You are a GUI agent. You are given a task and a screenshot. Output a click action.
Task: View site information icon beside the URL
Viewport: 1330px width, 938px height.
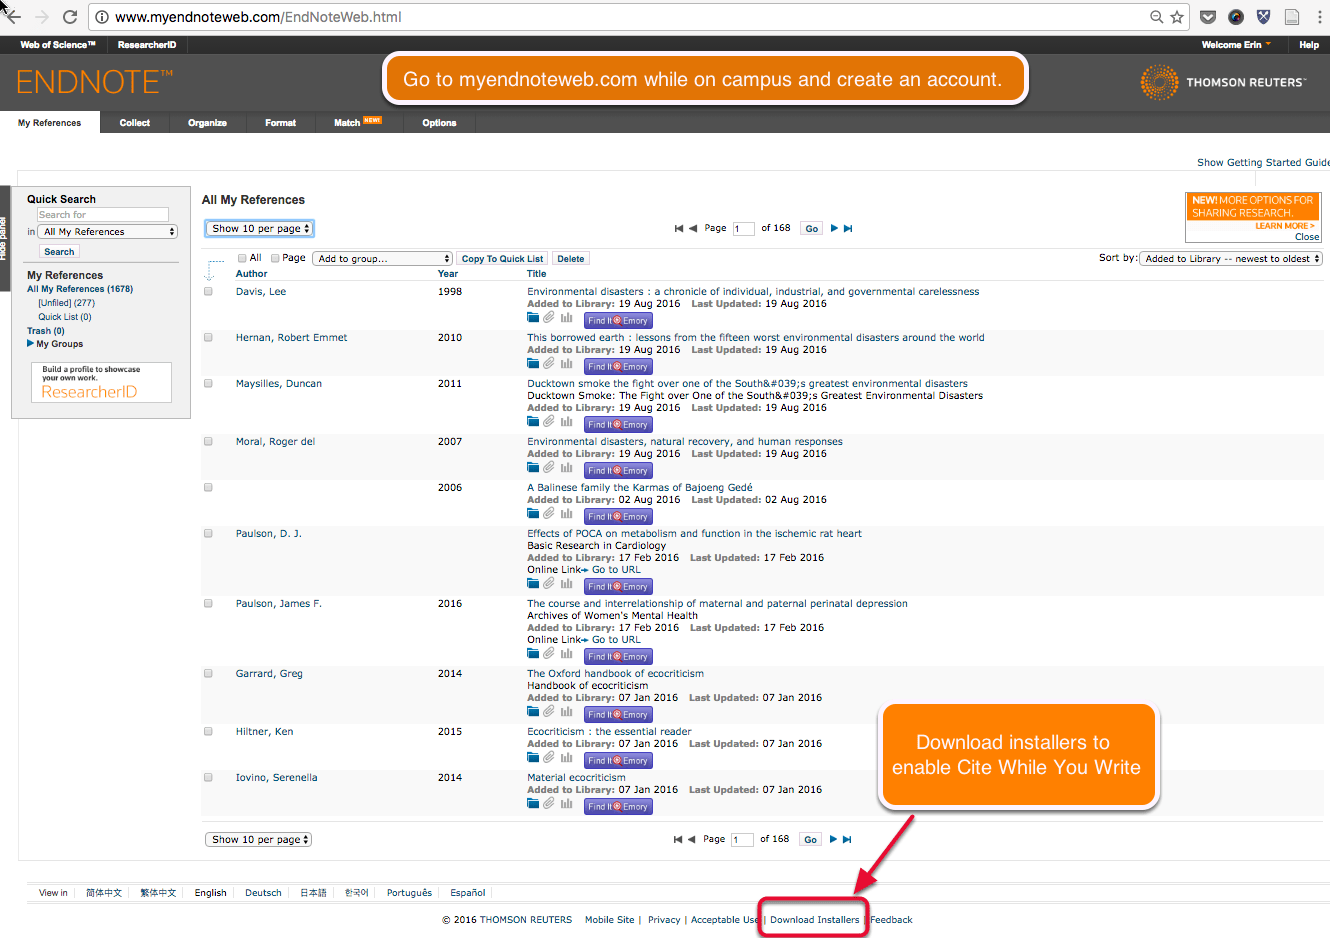coord(102,17)
